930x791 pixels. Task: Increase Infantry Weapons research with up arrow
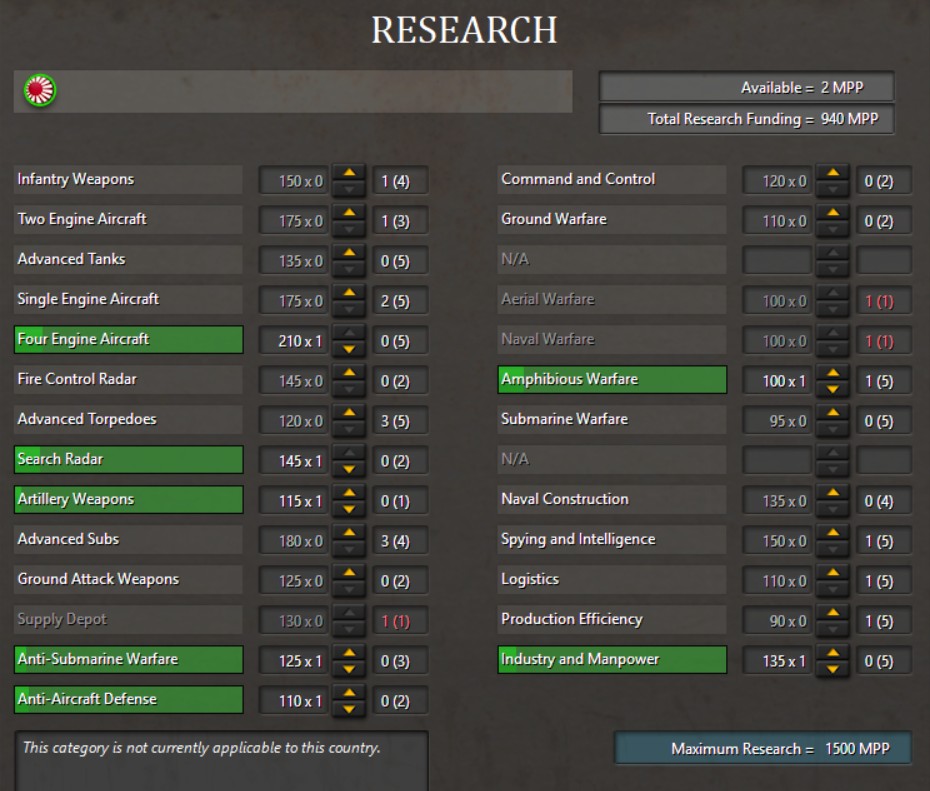pyautogui.click(x=348, y=173)
